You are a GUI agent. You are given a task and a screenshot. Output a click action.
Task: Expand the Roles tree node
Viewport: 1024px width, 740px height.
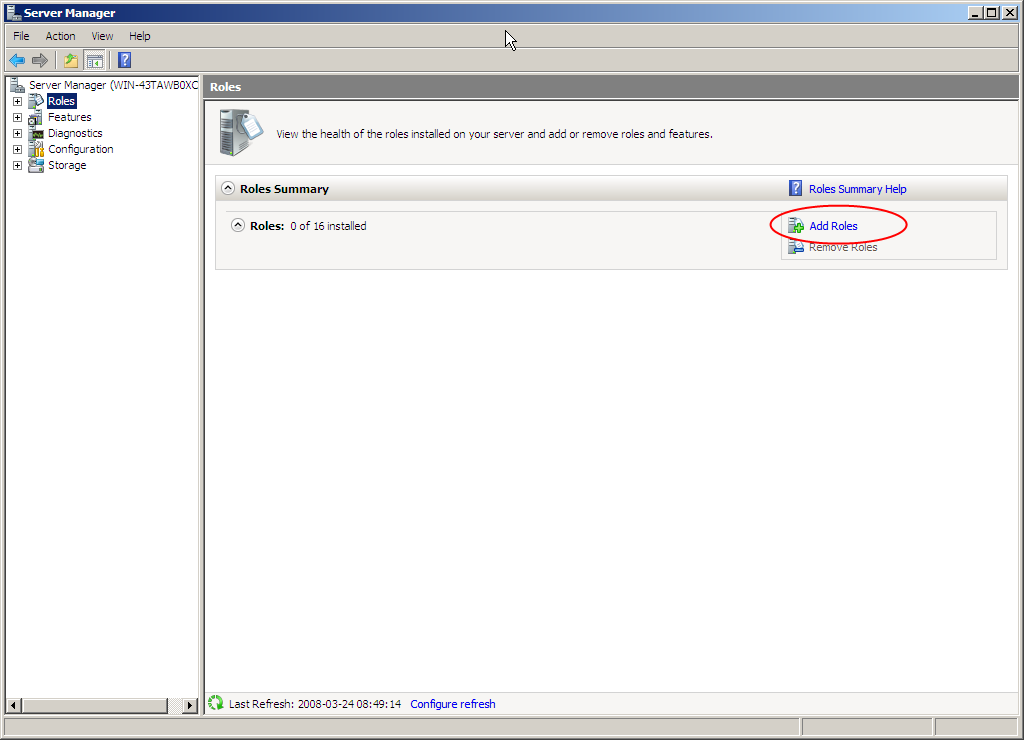[18, 101]
